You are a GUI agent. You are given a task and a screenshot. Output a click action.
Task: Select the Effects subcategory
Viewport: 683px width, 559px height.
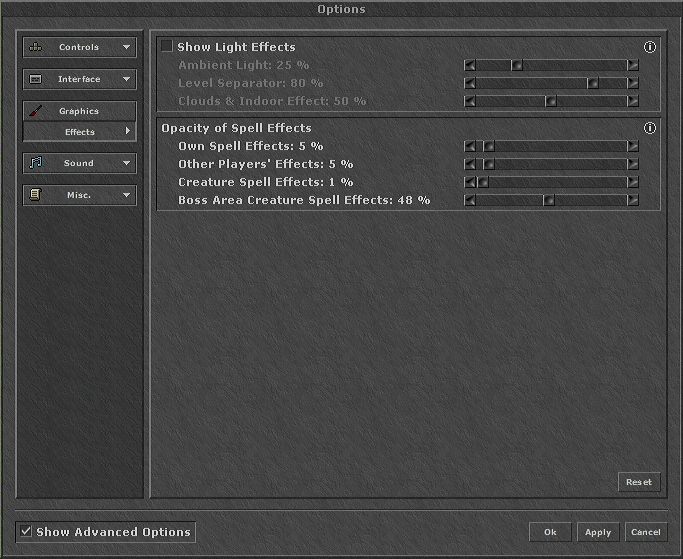coord(79,132)
